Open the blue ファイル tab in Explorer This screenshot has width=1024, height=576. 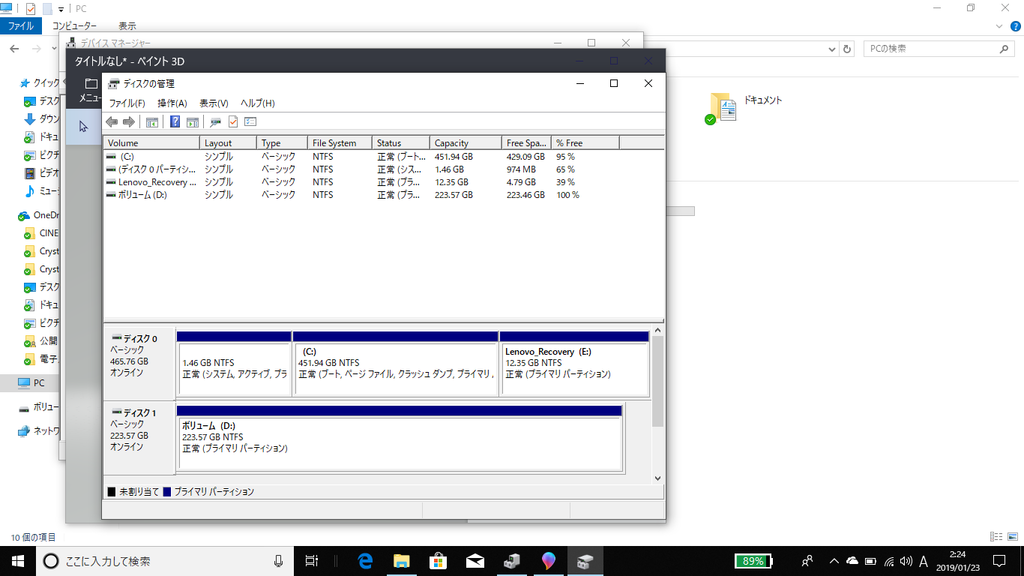tap(21, 26)
